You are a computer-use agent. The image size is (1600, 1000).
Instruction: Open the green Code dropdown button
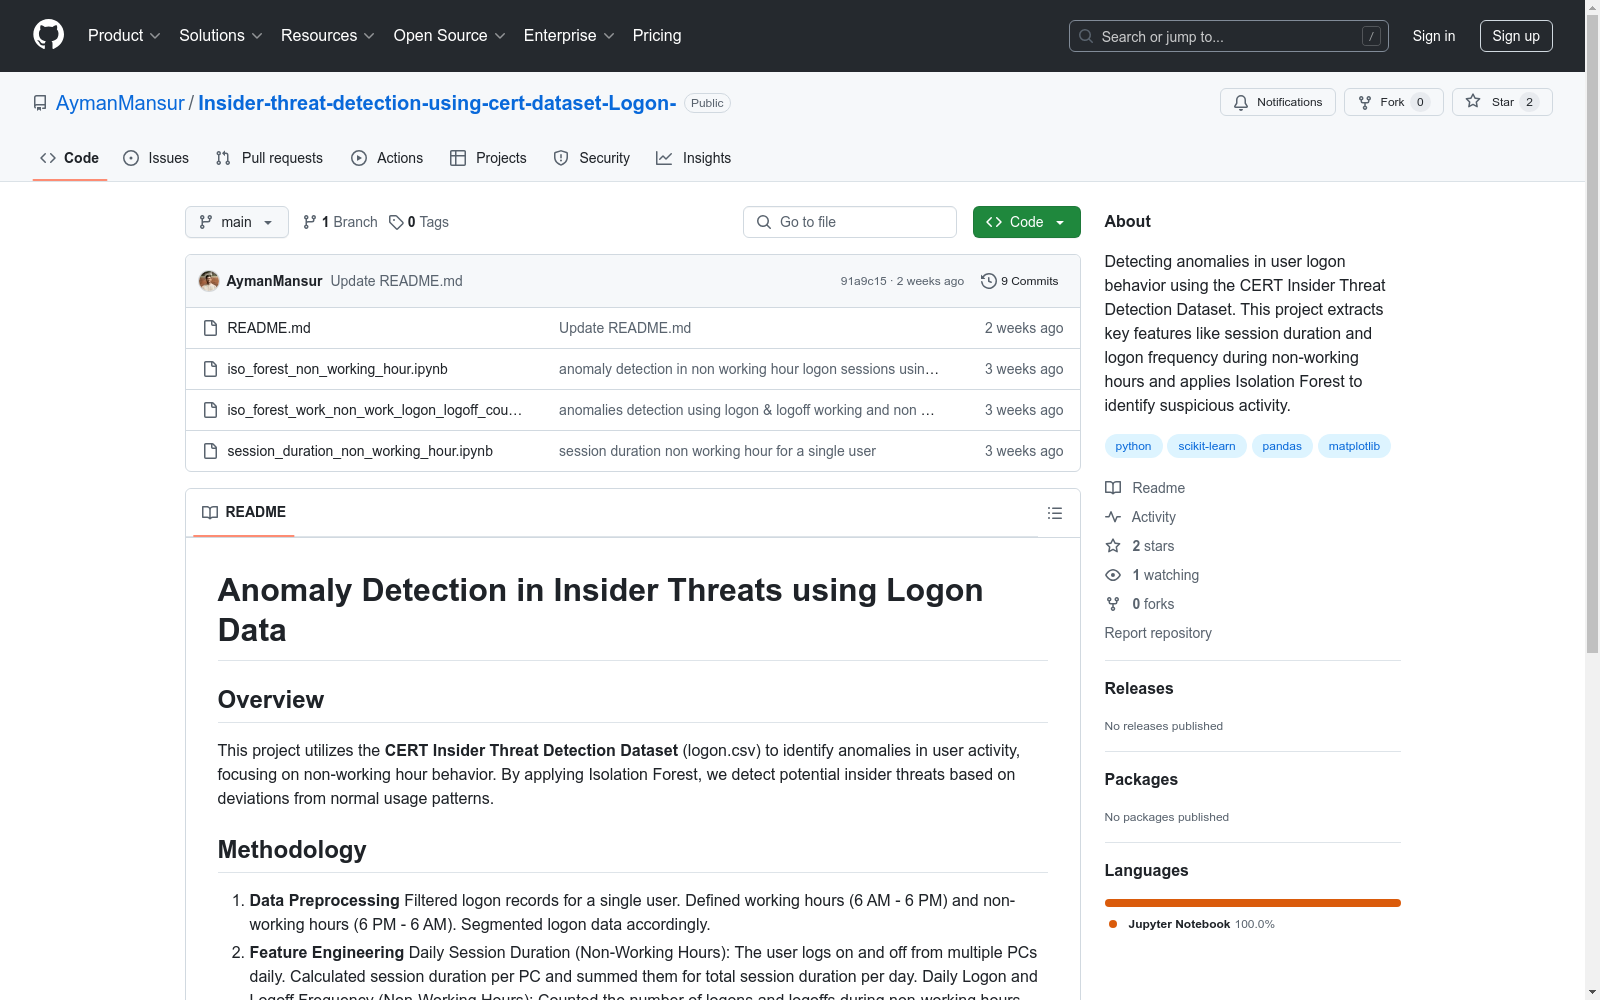coord(1026,222)
